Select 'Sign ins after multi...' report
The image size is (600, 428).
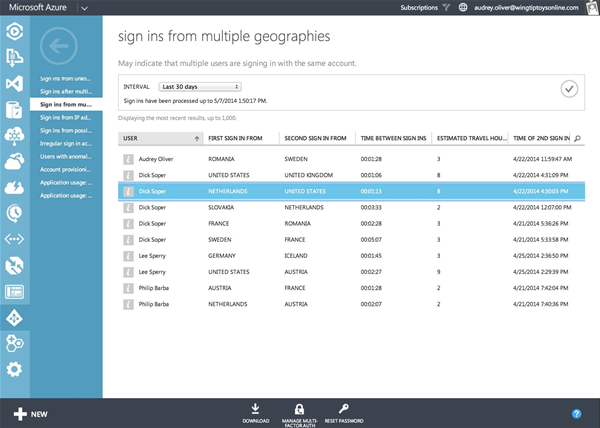click(x=66, y=92)
